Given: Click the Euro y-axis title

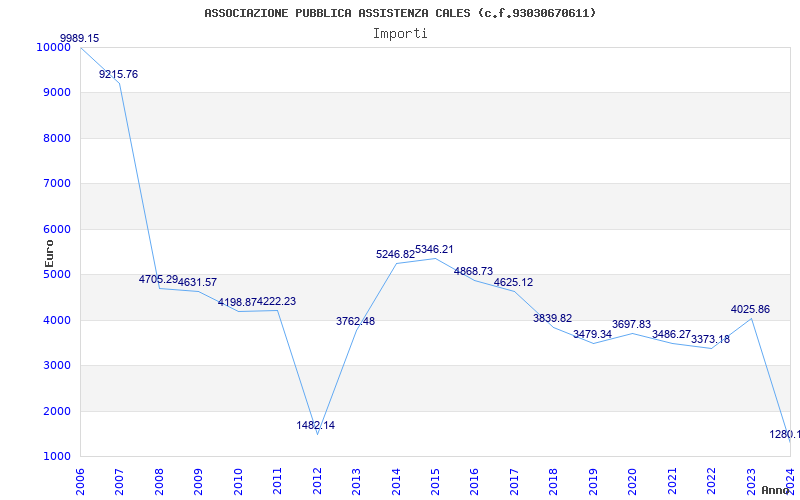Looking at the screenshot, I should [x=49, y=254].
